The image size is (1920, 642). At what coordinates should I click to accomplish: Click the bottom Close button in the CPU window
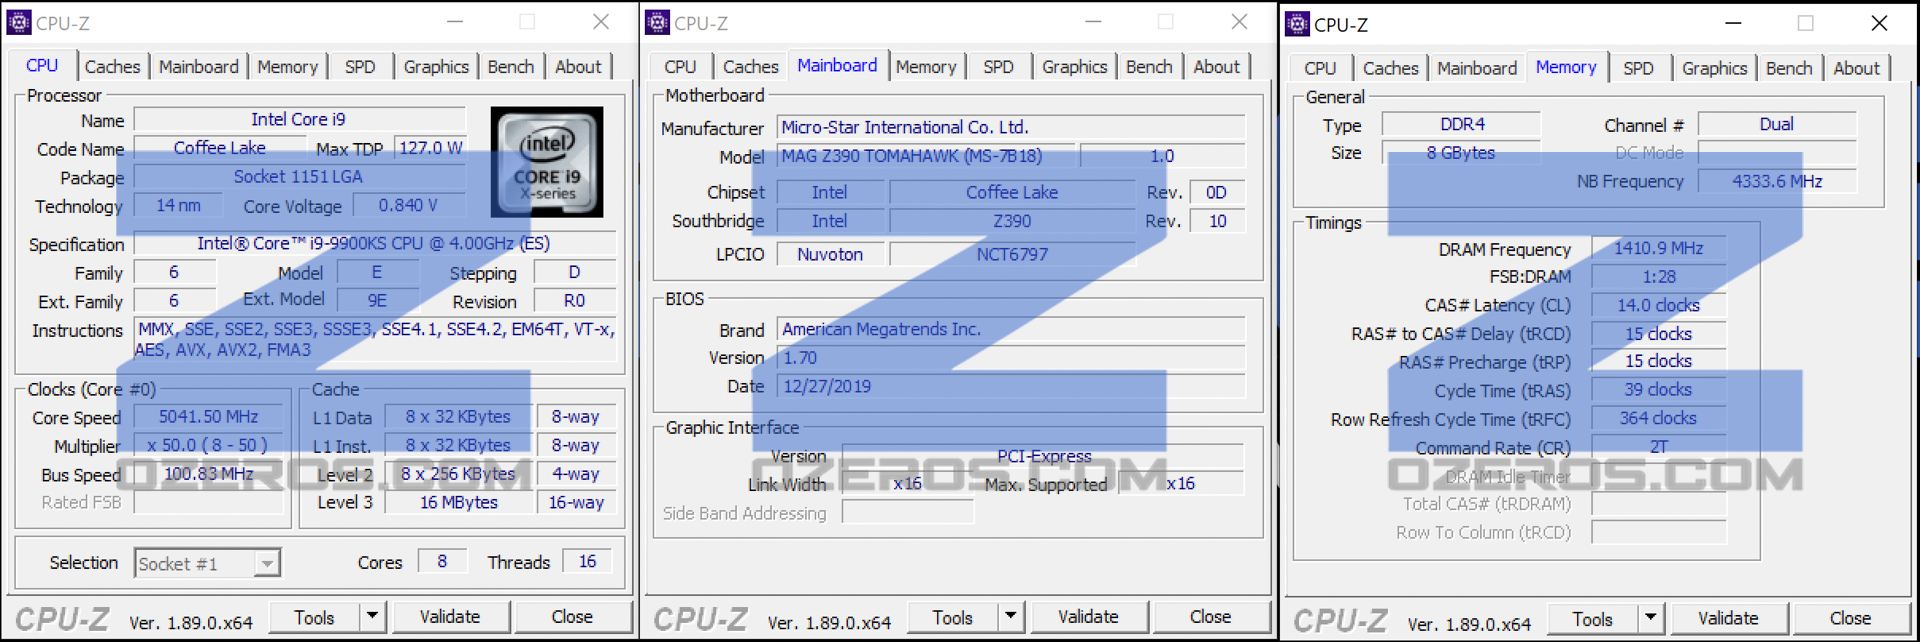coord(572,617)
